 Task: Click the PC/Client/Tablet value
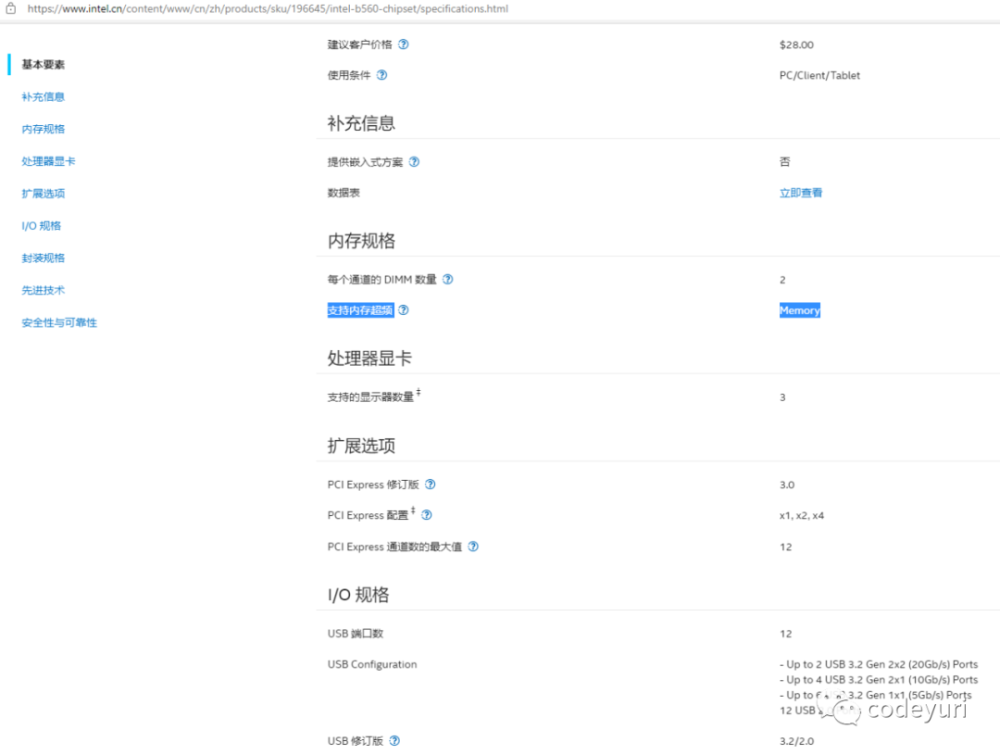820,75
